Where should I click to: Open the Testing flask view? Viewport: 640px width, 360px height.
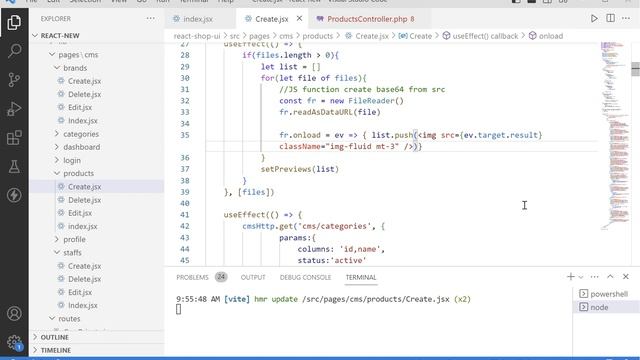point(14,167)
